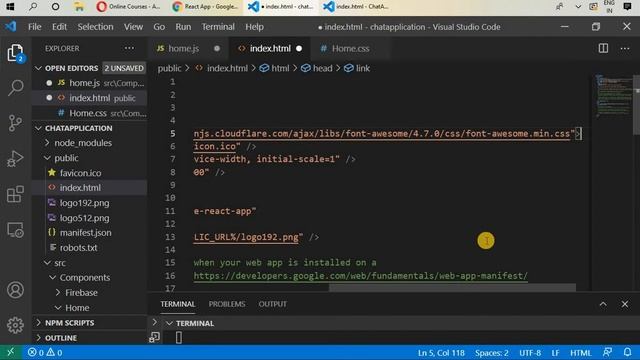
Task: Switch to Online Courses Opera taskbar window
Action: point(129,7)
